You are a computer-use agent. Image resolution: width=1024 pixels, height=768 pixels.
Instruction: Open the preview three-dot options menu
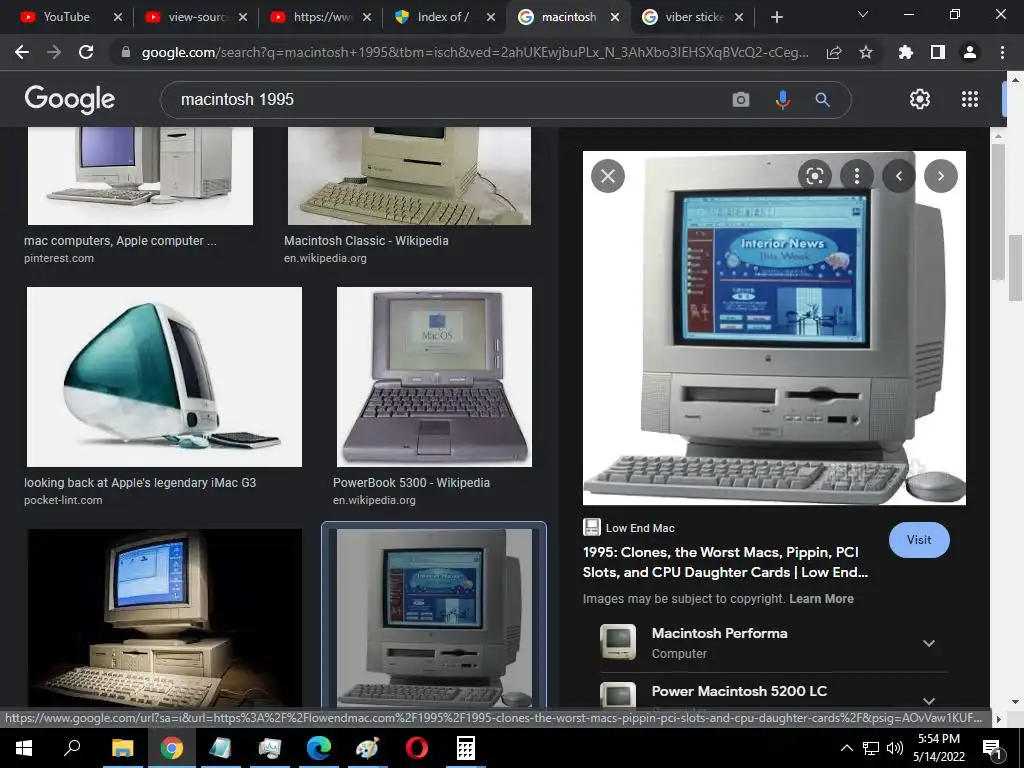[x=857, y=176]
